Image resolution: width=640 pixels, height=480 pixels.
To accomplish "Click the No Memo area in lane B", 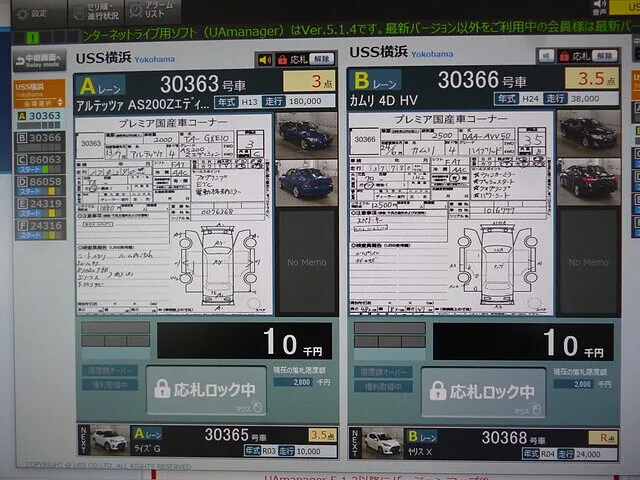I will (x=588, y=262).
